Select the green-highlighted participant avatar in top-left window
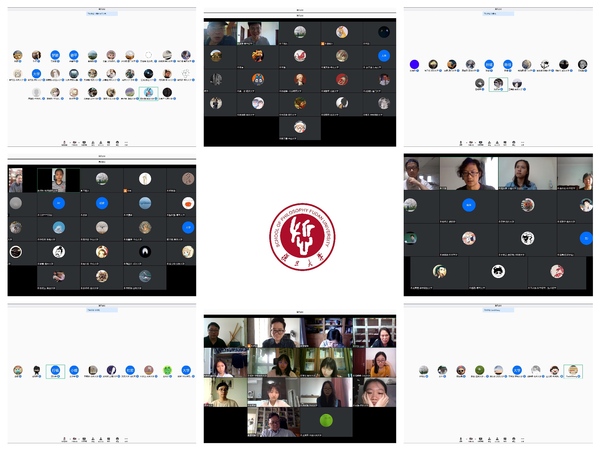Image resolution: width=600 pixels, height=450 pixels. (148, 92)
